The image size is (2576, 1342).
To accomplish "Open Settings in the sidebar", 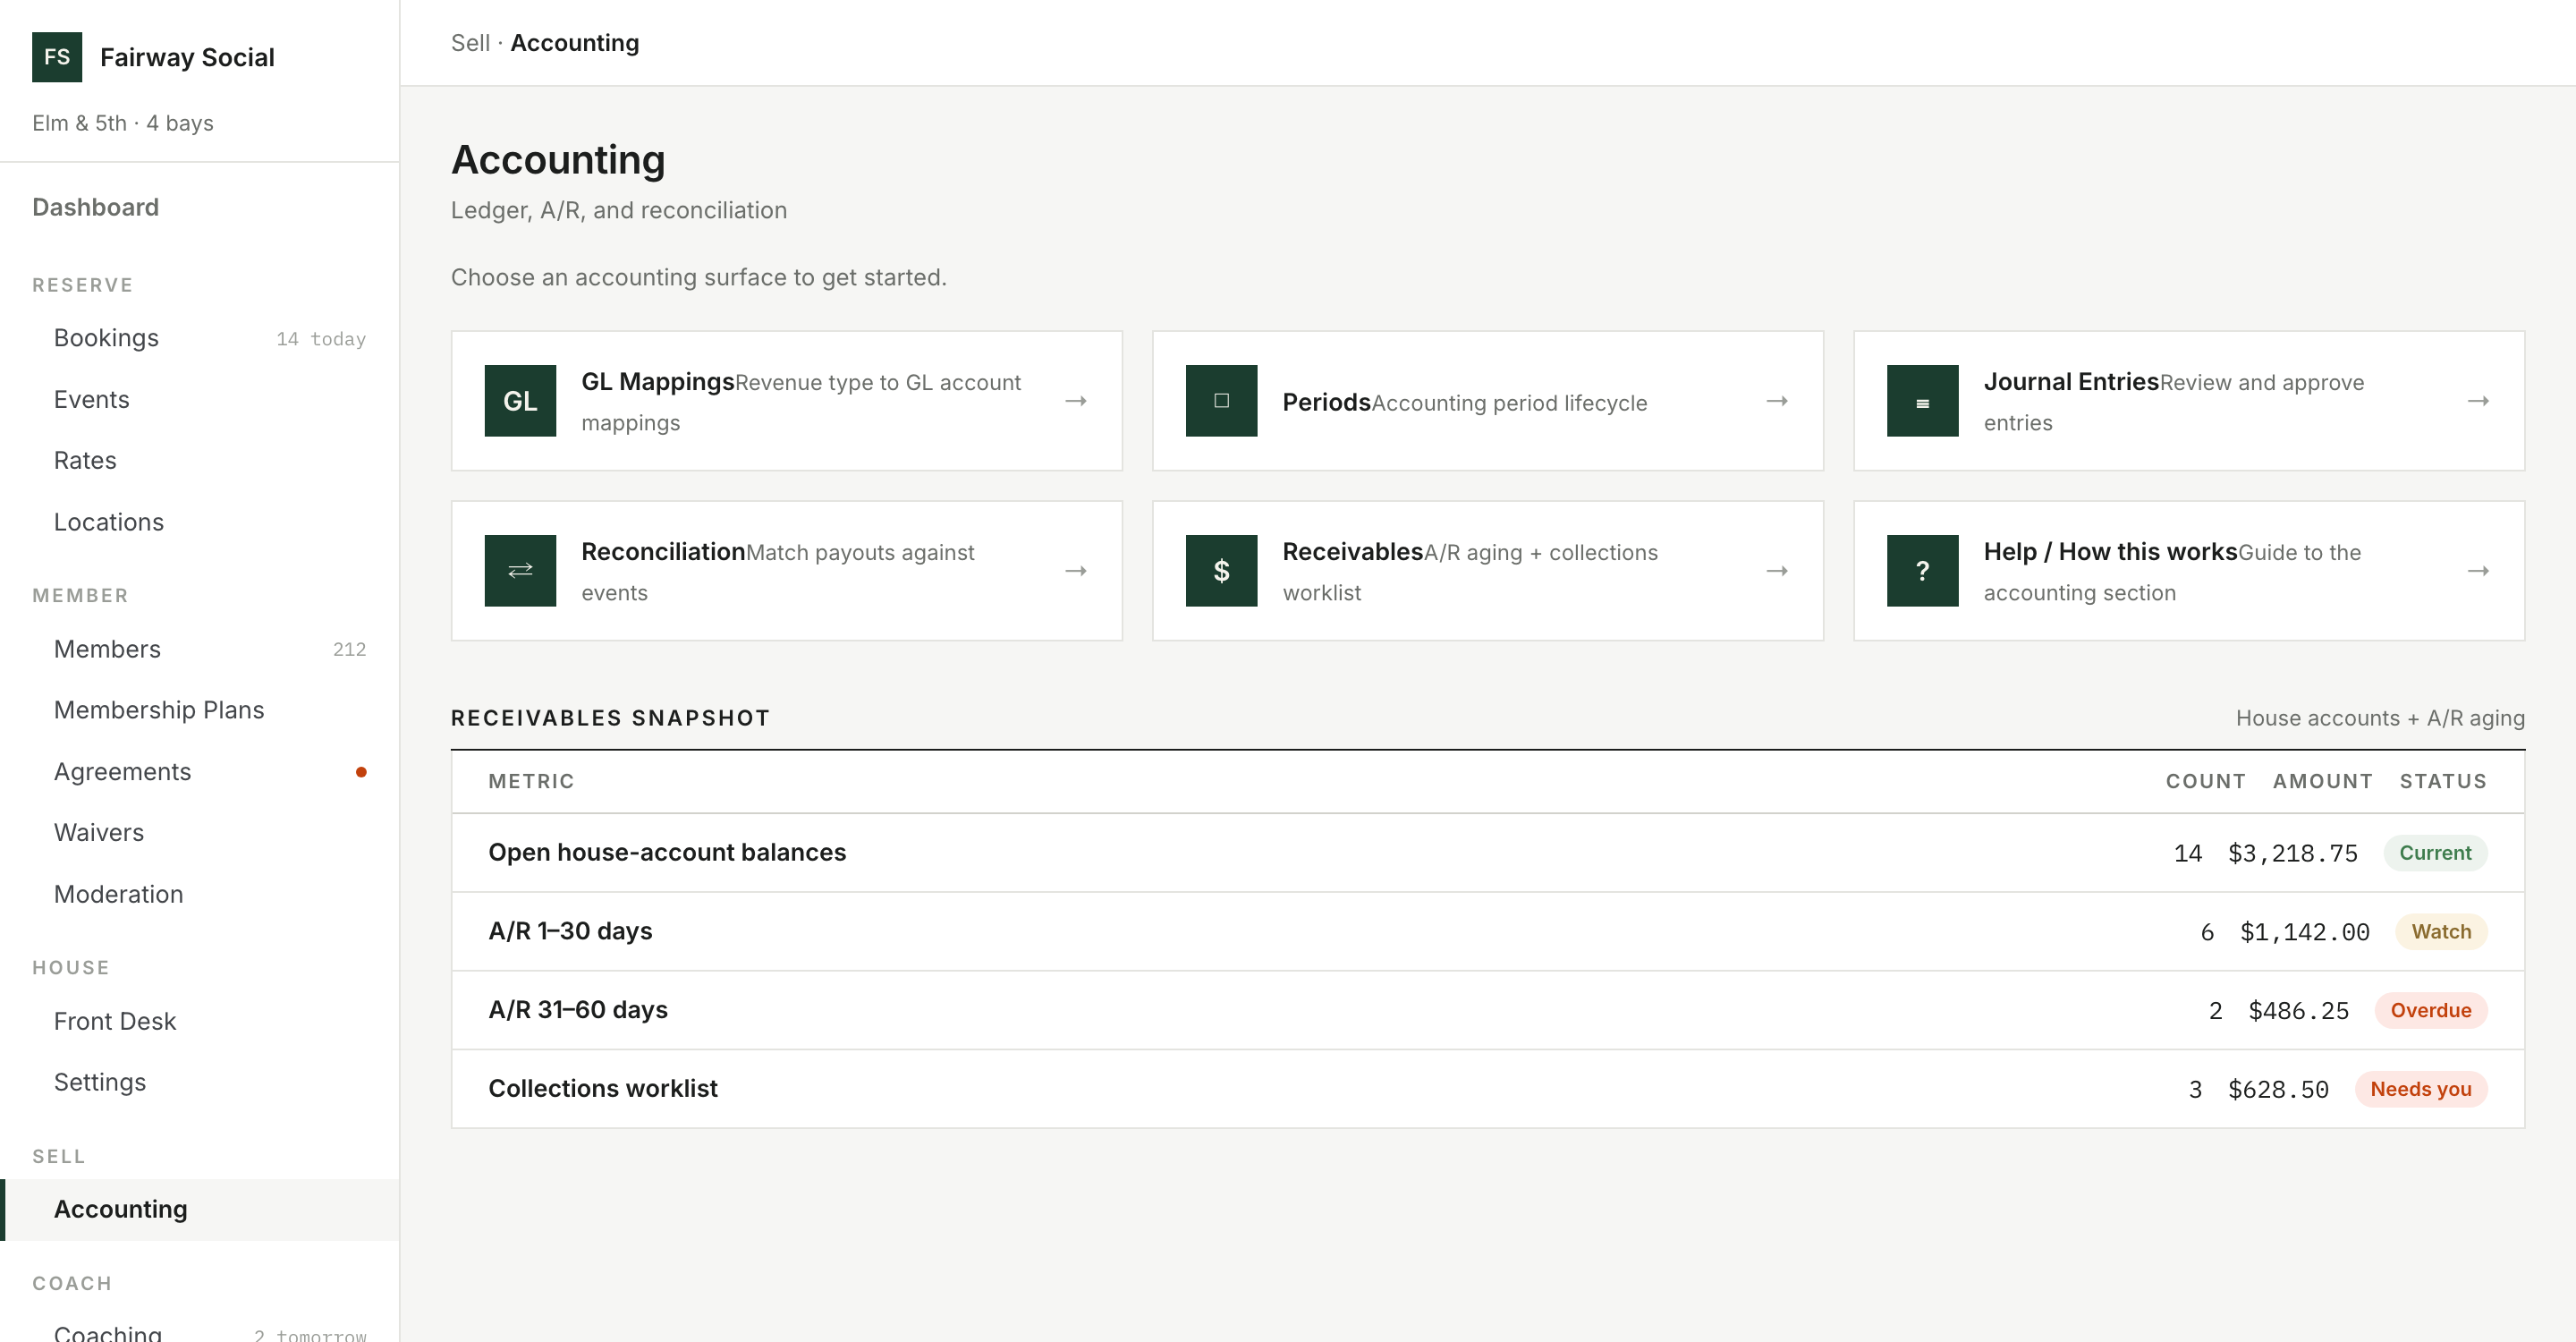I will pyautogui.click(x=200, y=1082).
